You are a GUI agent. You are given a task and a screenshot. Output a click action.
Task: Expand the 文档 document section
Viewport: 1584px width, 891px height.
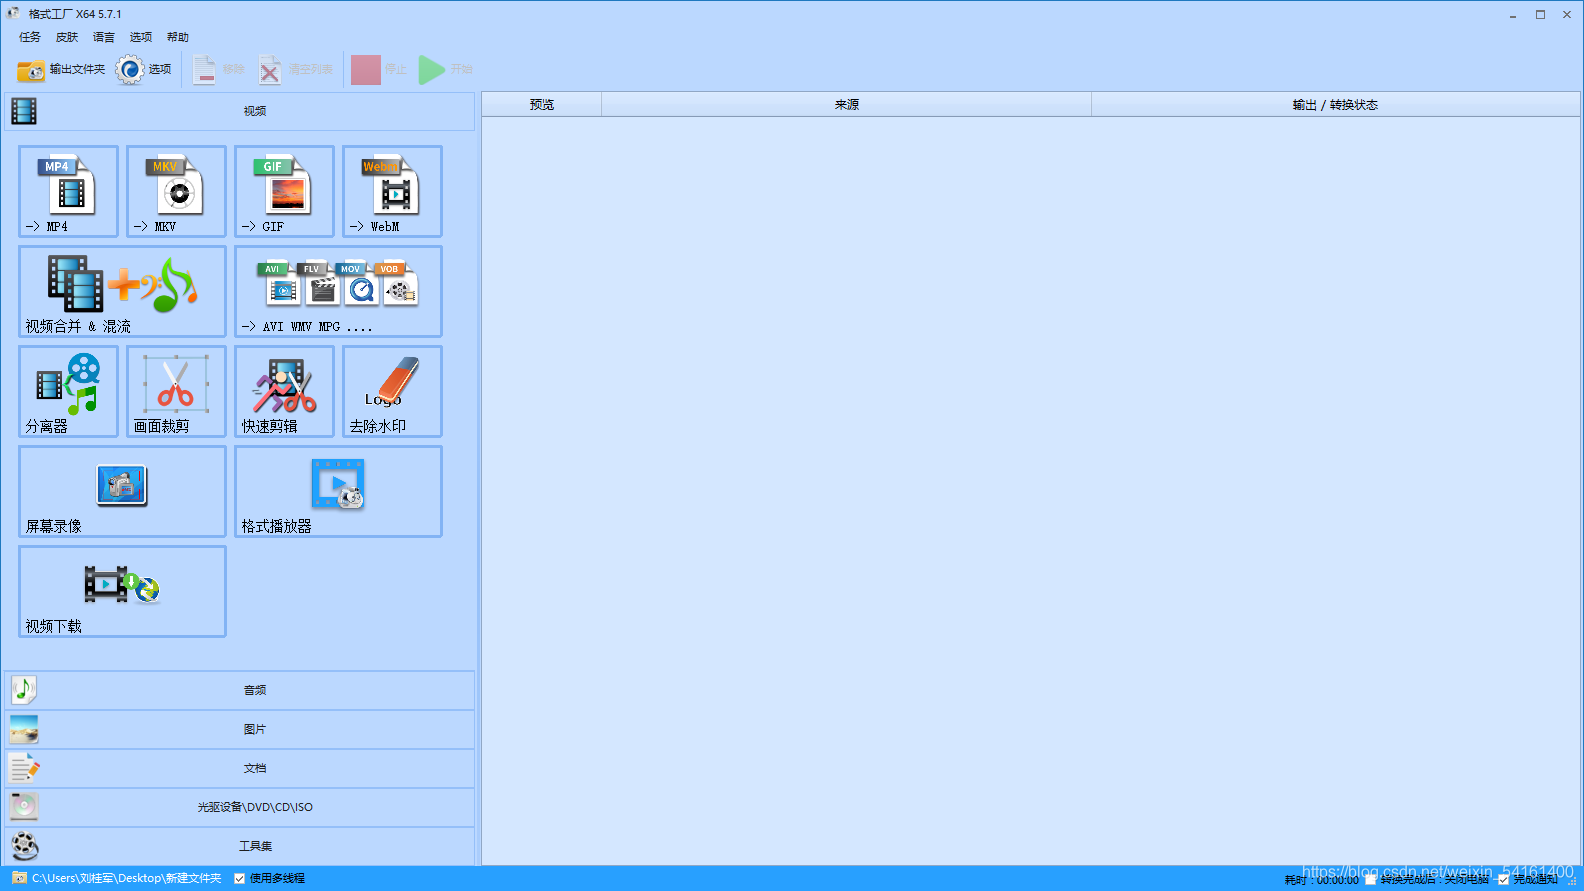[240, 768]
